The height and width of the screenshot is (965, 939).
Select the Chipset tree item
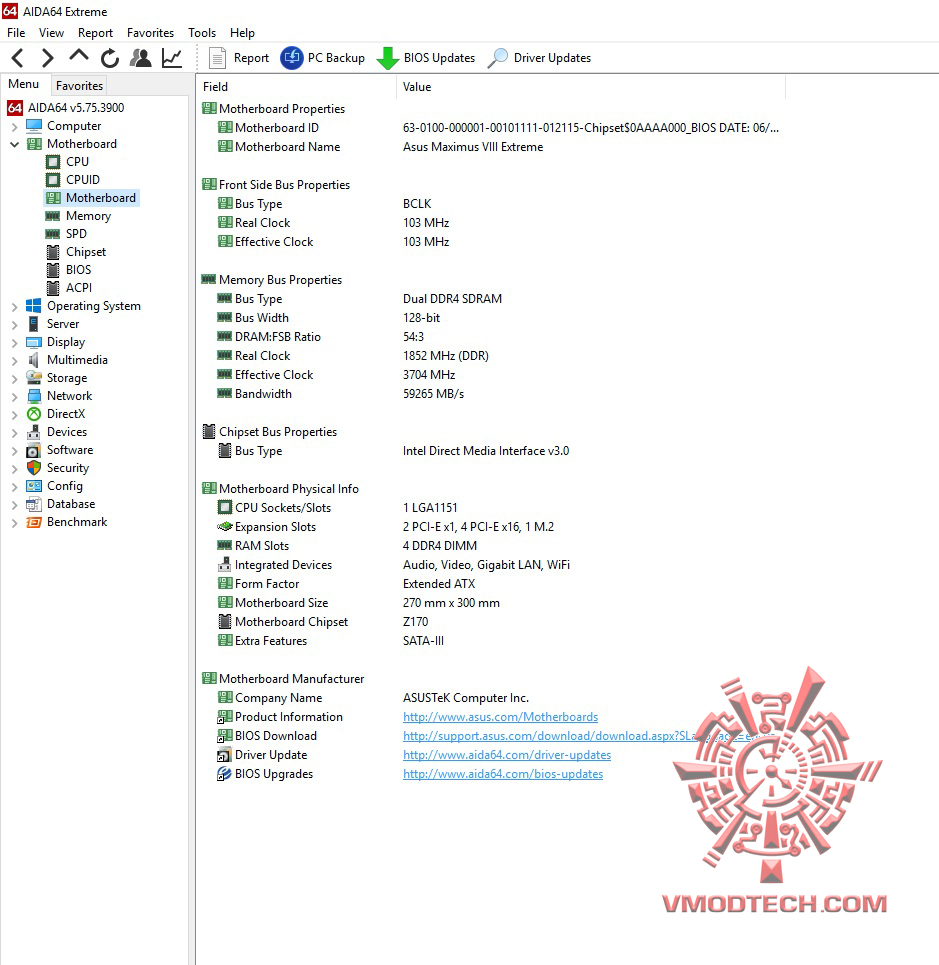[x=86, y=252]
